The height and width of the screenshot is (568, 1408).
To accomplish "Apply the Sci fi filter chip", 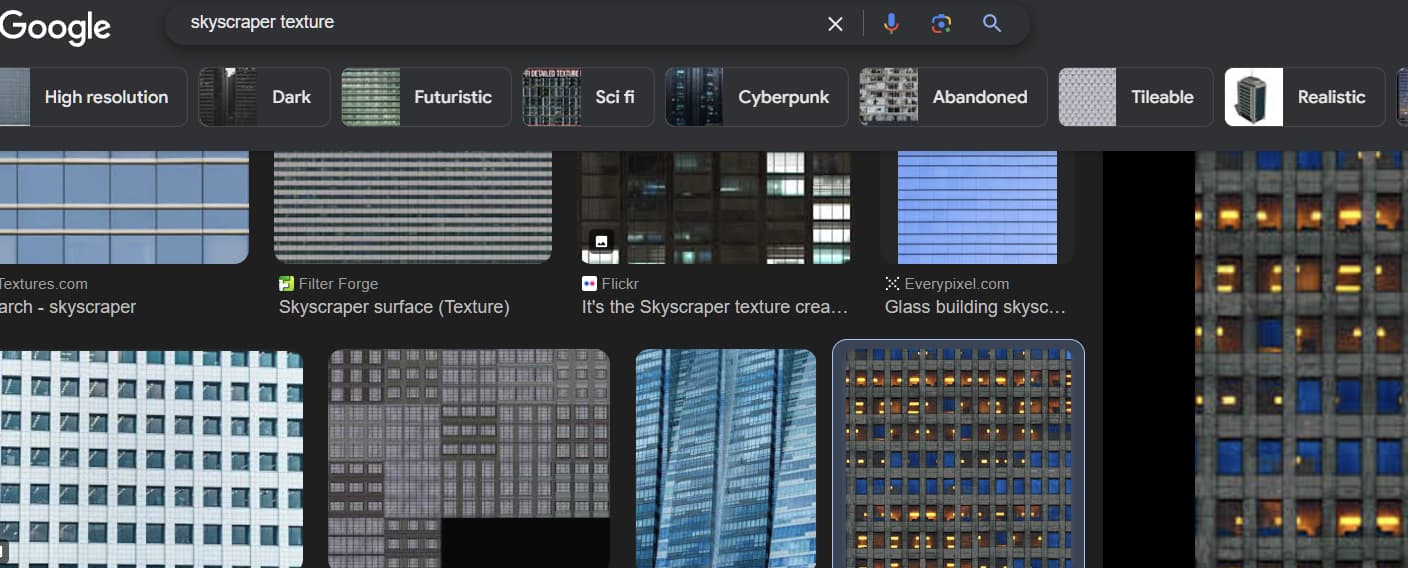I will (588, 97).
